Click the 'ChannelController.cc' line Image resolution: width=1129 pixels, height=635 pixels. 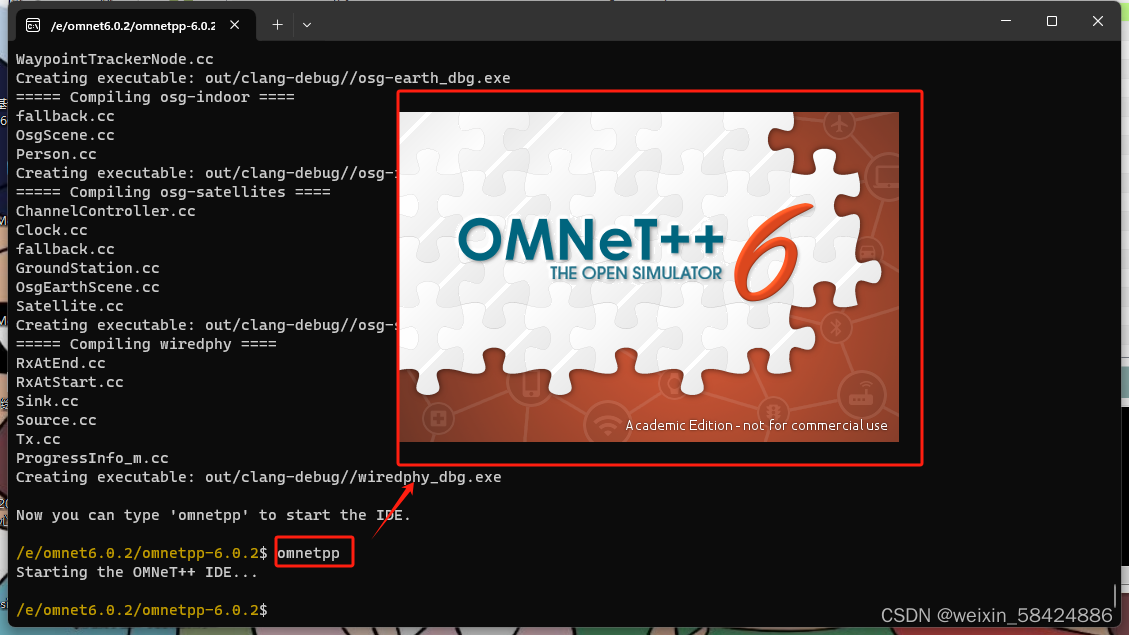(106, 211)
